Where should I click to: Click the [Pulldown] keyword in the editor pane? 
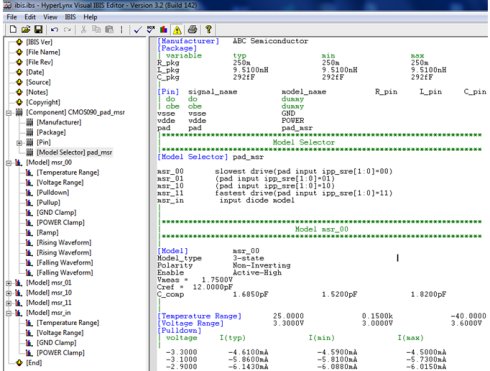(180, 330)
